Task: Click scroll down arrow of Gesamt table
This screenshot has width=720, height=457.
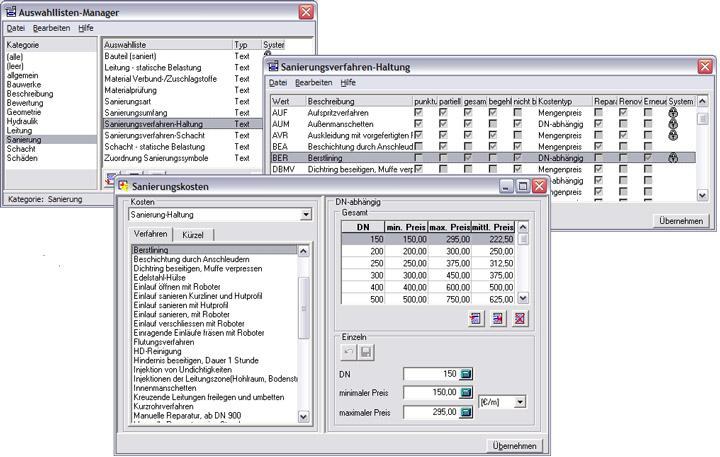Action: click(x=523, y=297)
